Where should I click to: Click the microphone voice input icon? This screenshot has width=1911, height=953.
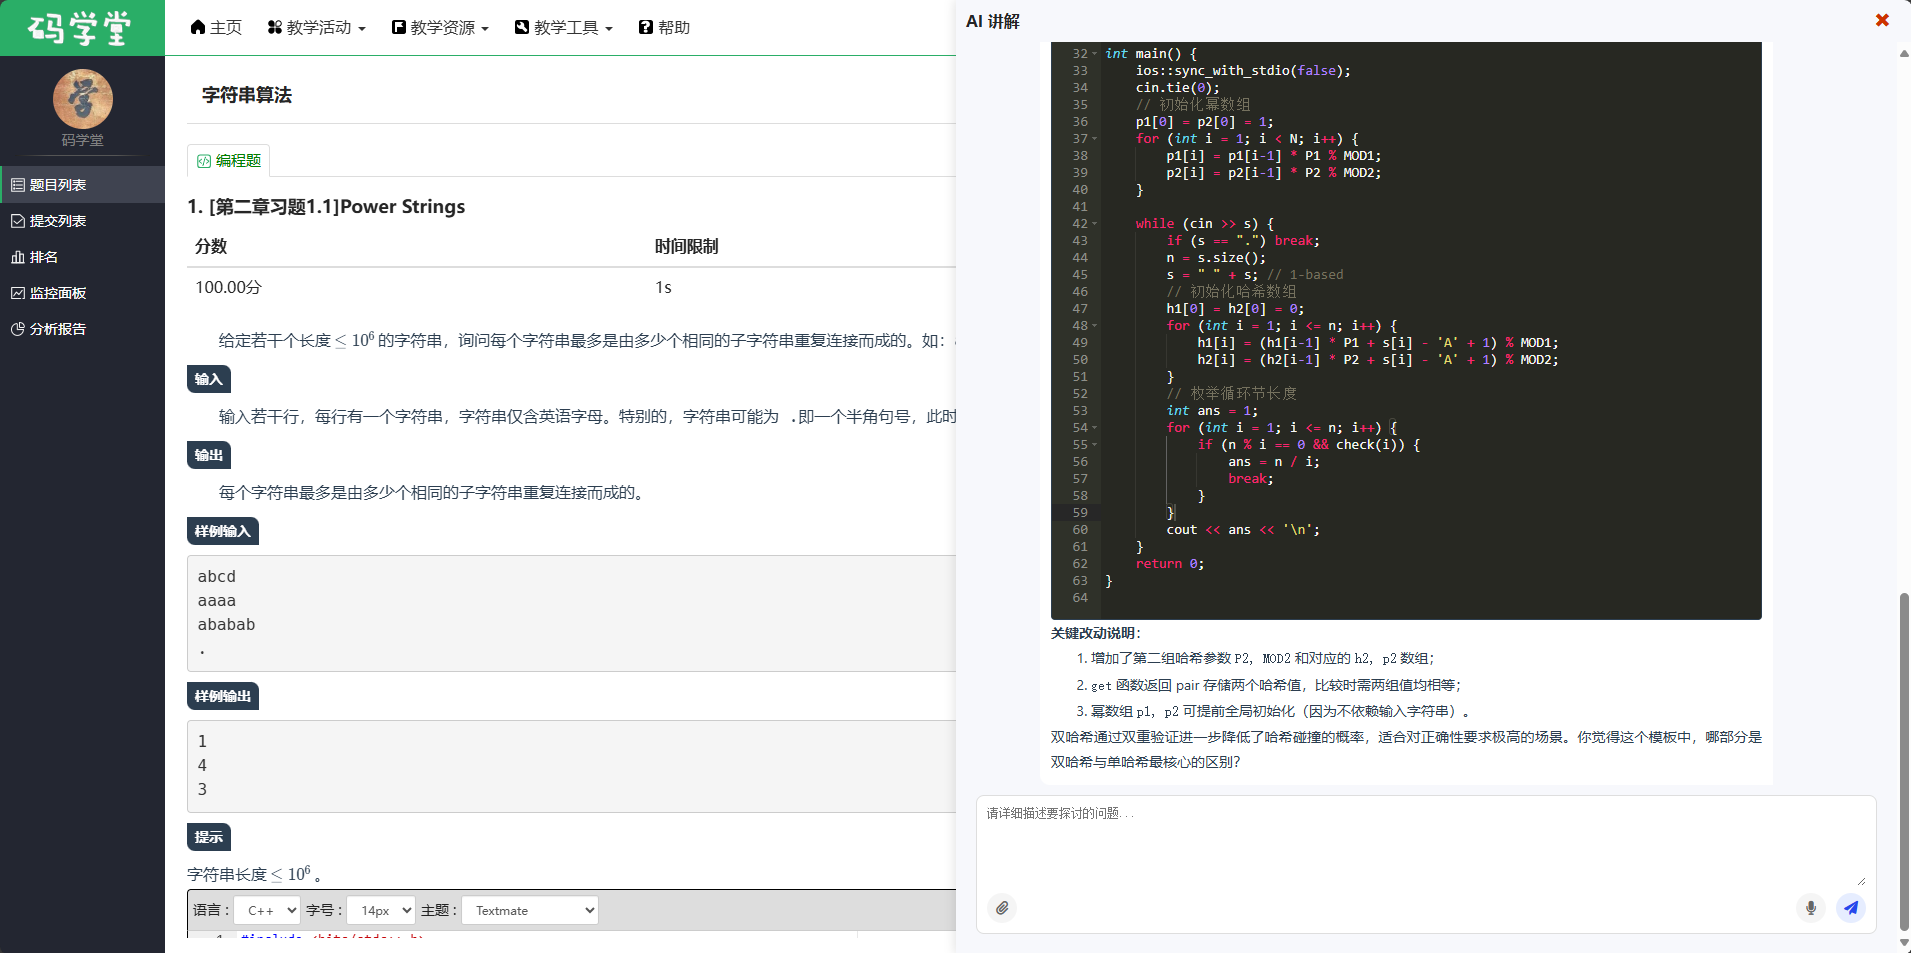coord(1810,908)
